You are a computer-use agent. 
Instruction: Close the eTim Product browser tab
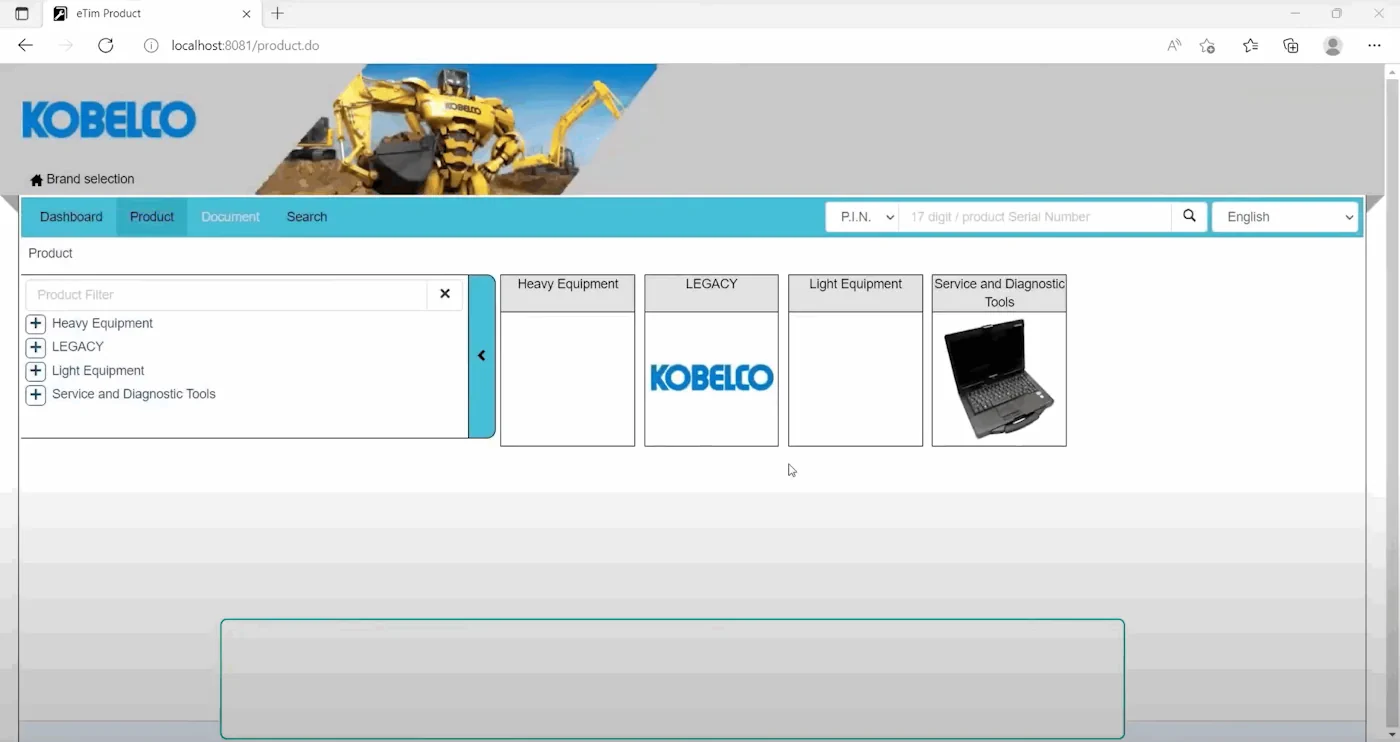click(246, 14)
